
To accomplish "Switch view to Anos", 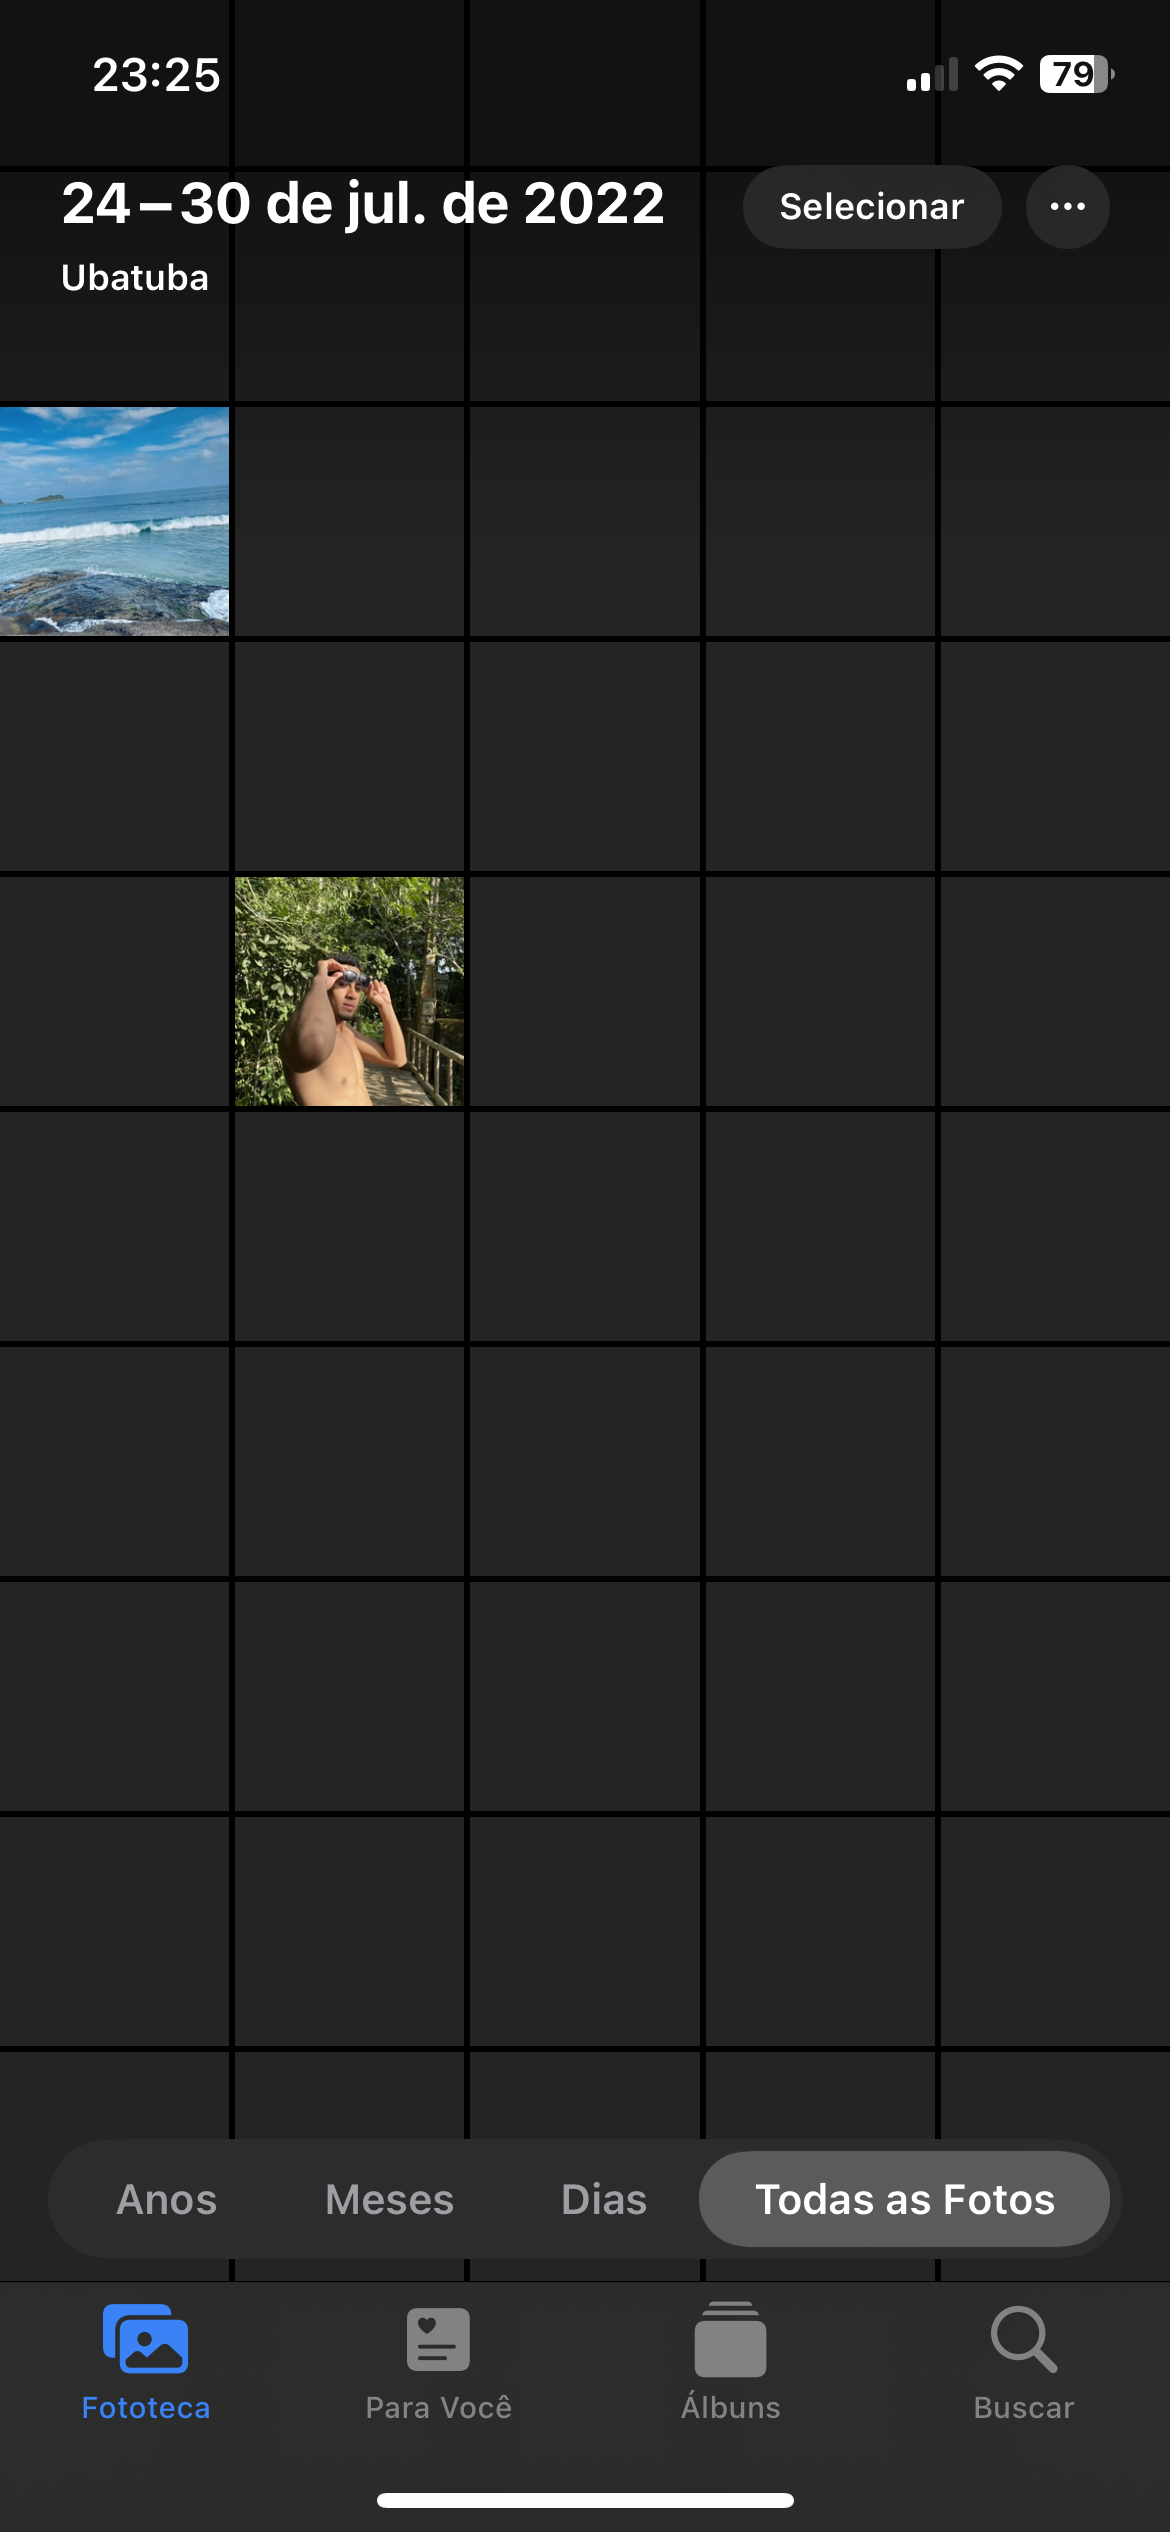I will click(x=167, y=2199).
